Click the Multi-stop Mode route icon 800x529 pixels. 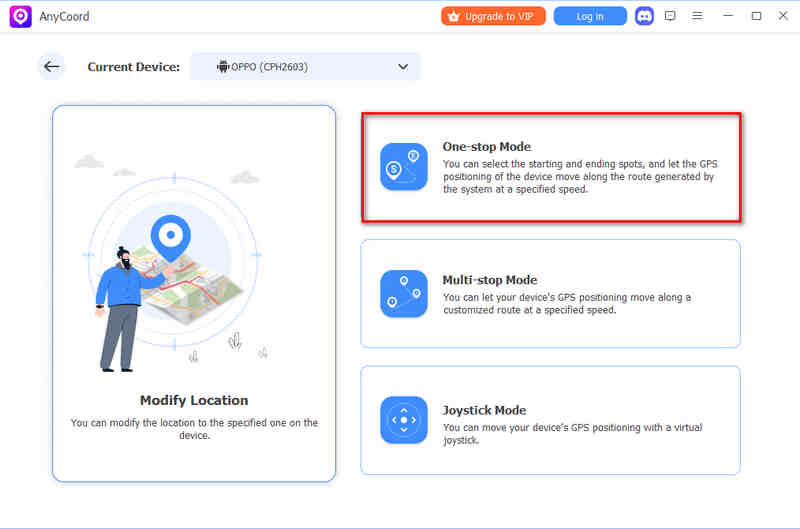[404, 294]
